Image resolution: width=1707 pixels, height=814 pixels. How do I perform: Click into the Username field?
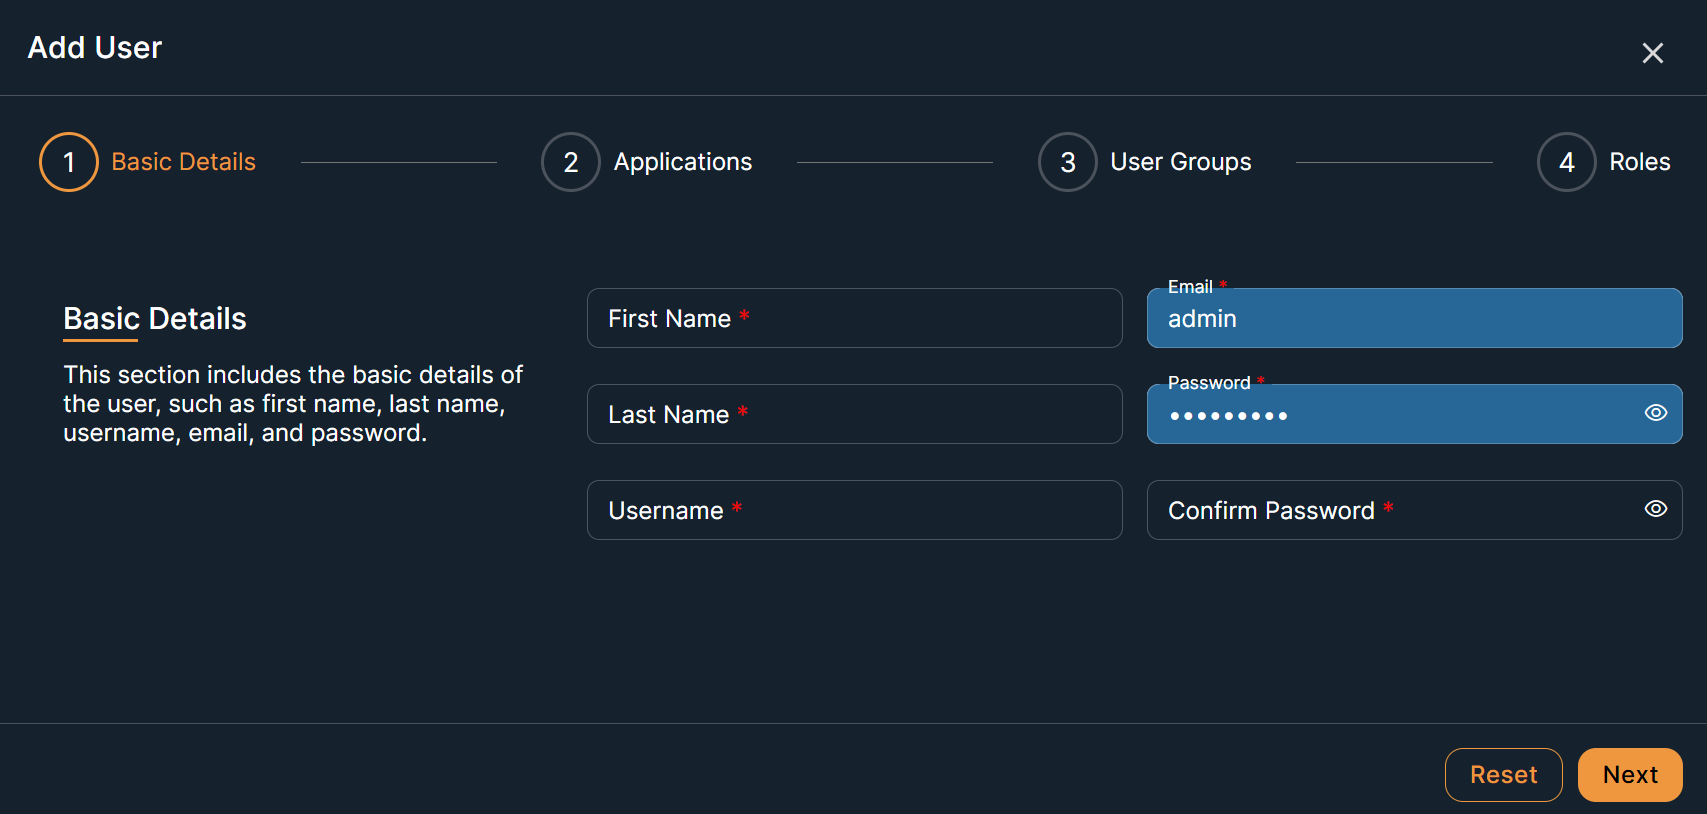tap(854, 510)
